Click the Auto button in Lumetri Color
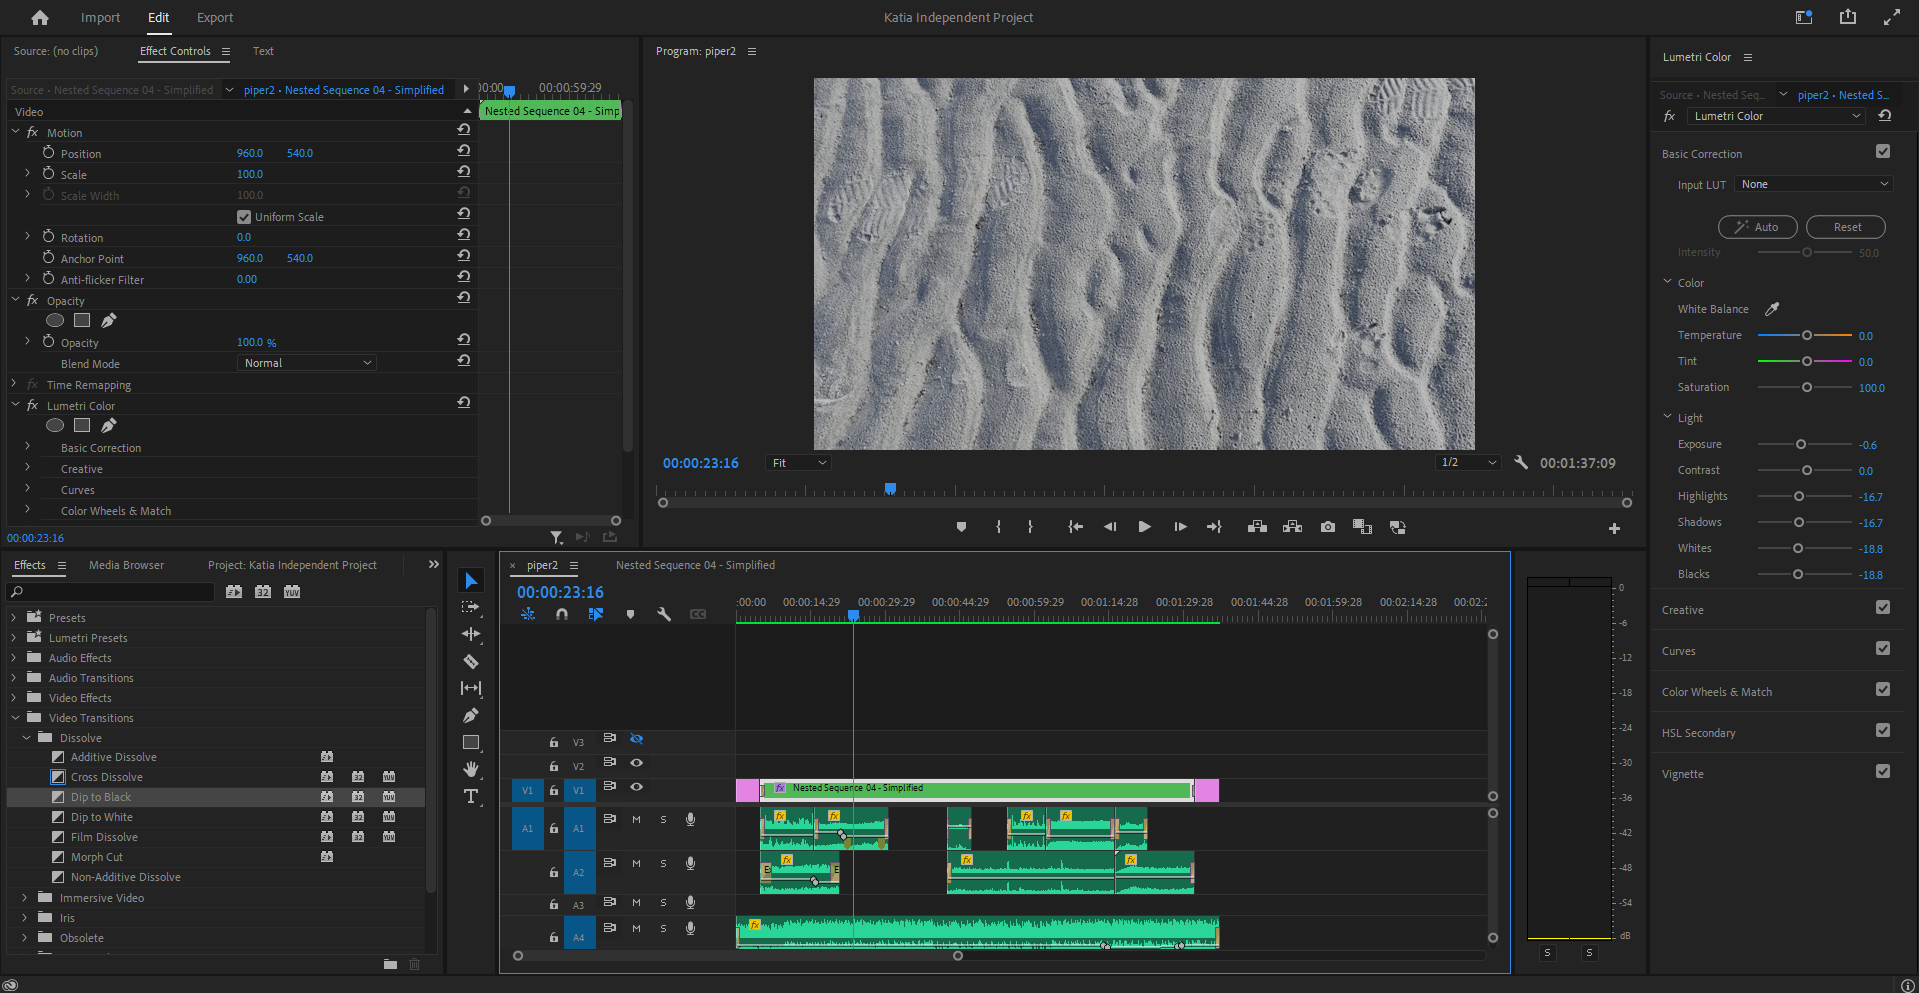Image resolution: width=1919 pixels, height=993 pixels. tap(1757, 227)
